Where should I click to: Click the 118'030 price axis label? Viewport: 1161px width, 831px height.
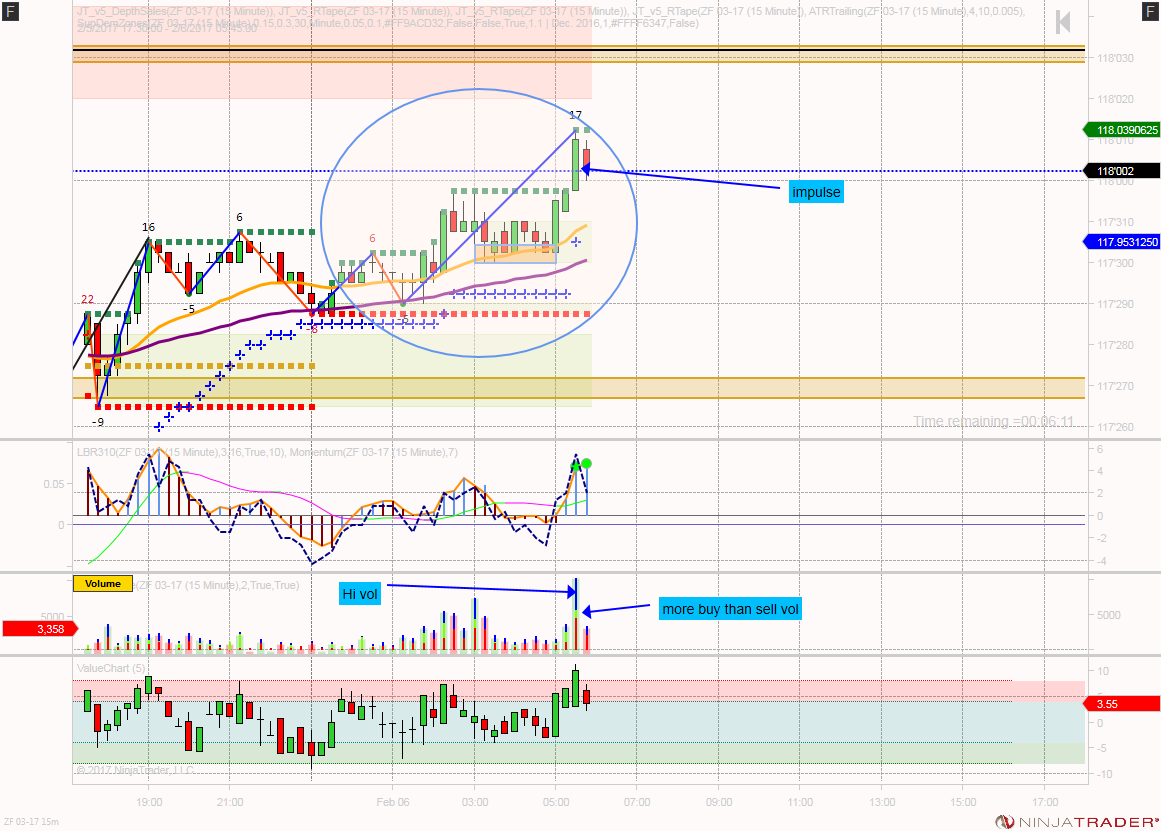pos(1115,58)
